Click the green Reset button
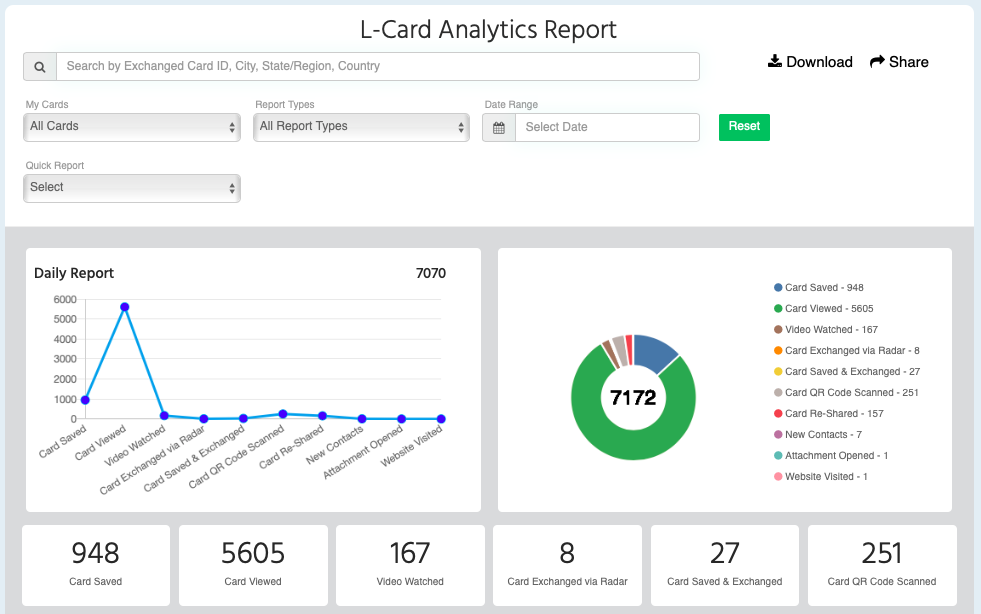Screen dimensions: 981x614 point(744,127)
